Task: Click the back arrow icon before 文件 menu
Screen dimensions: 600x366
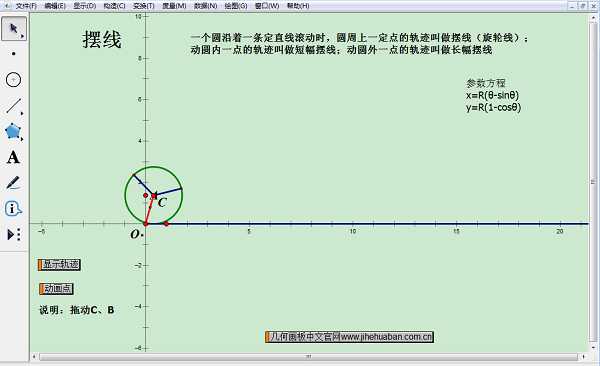Action: tap(7, 6)
